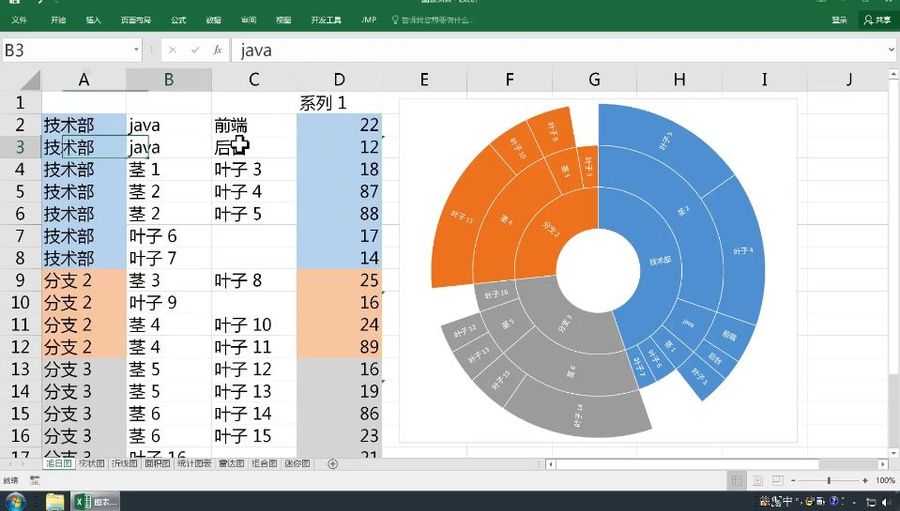Image resolution: width=900 pixels, height=511 pixels.
Task: Switch to the 折线图 sheet tab
Action: [x=125, y=463]
